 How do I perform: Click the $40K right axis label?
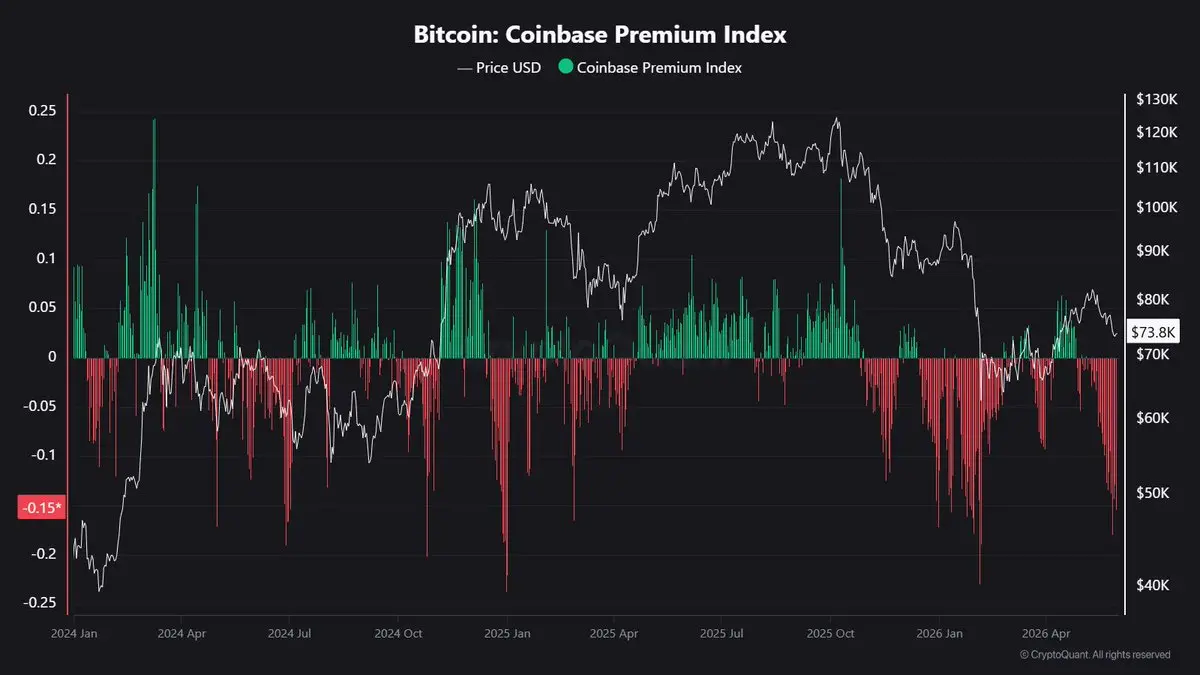pyautogui.click(x=1156, y=584)
